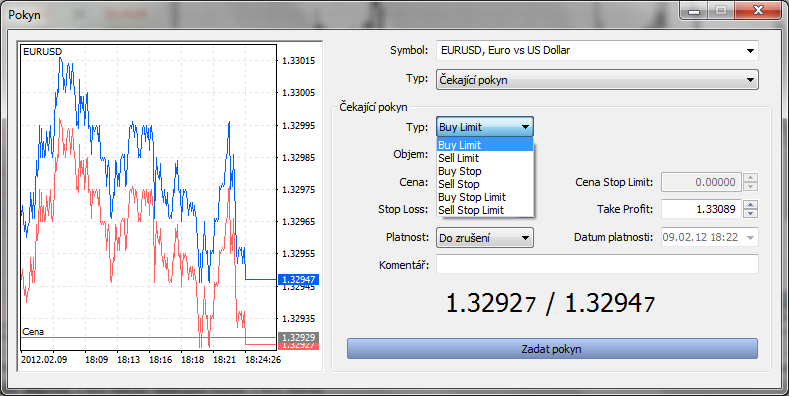Viewport: 789px width, 396px height.
Task: Select Sell Limit from the list
Action: (x=485, y=158)
